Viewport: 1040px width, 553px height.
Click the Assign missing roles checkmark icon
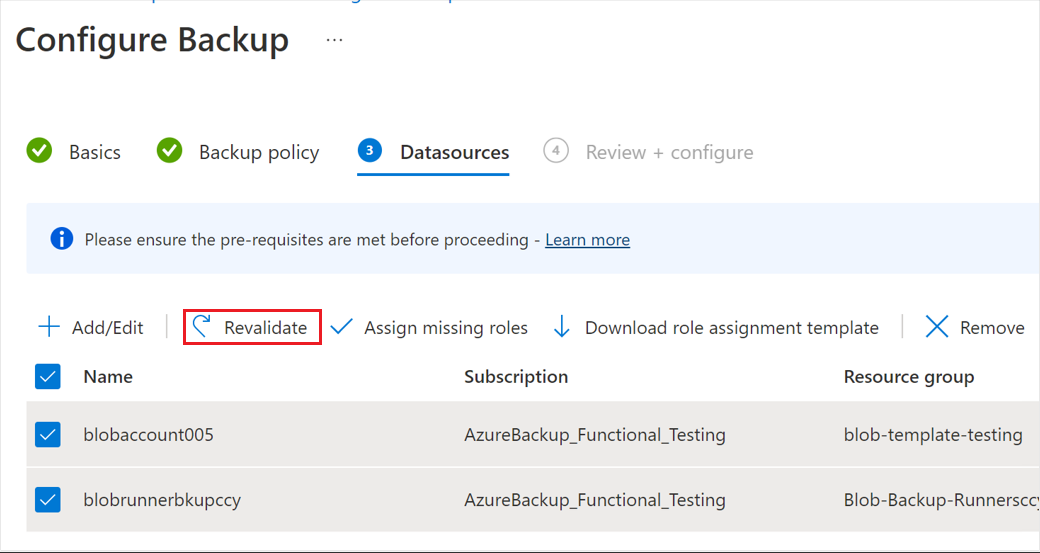tap(342, 327)
